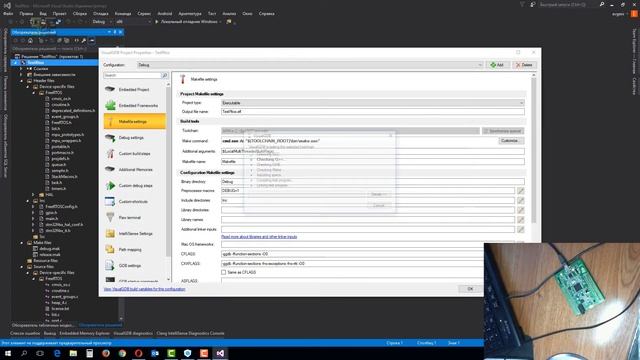Image resolution: width=640 pixels, height=360 pixels.
Task: Click the Customize button beside Make command
Action: coord(510,141)
